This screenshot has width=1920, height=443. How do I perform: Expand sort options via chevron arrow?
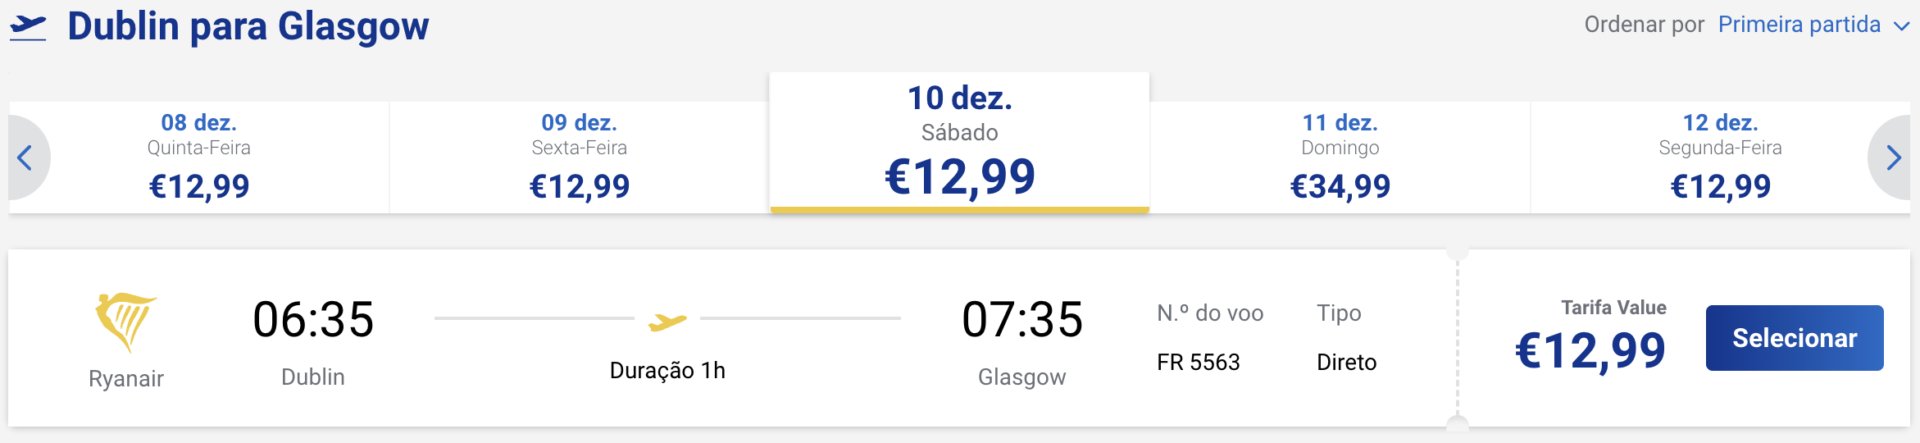pos(1901,27)
